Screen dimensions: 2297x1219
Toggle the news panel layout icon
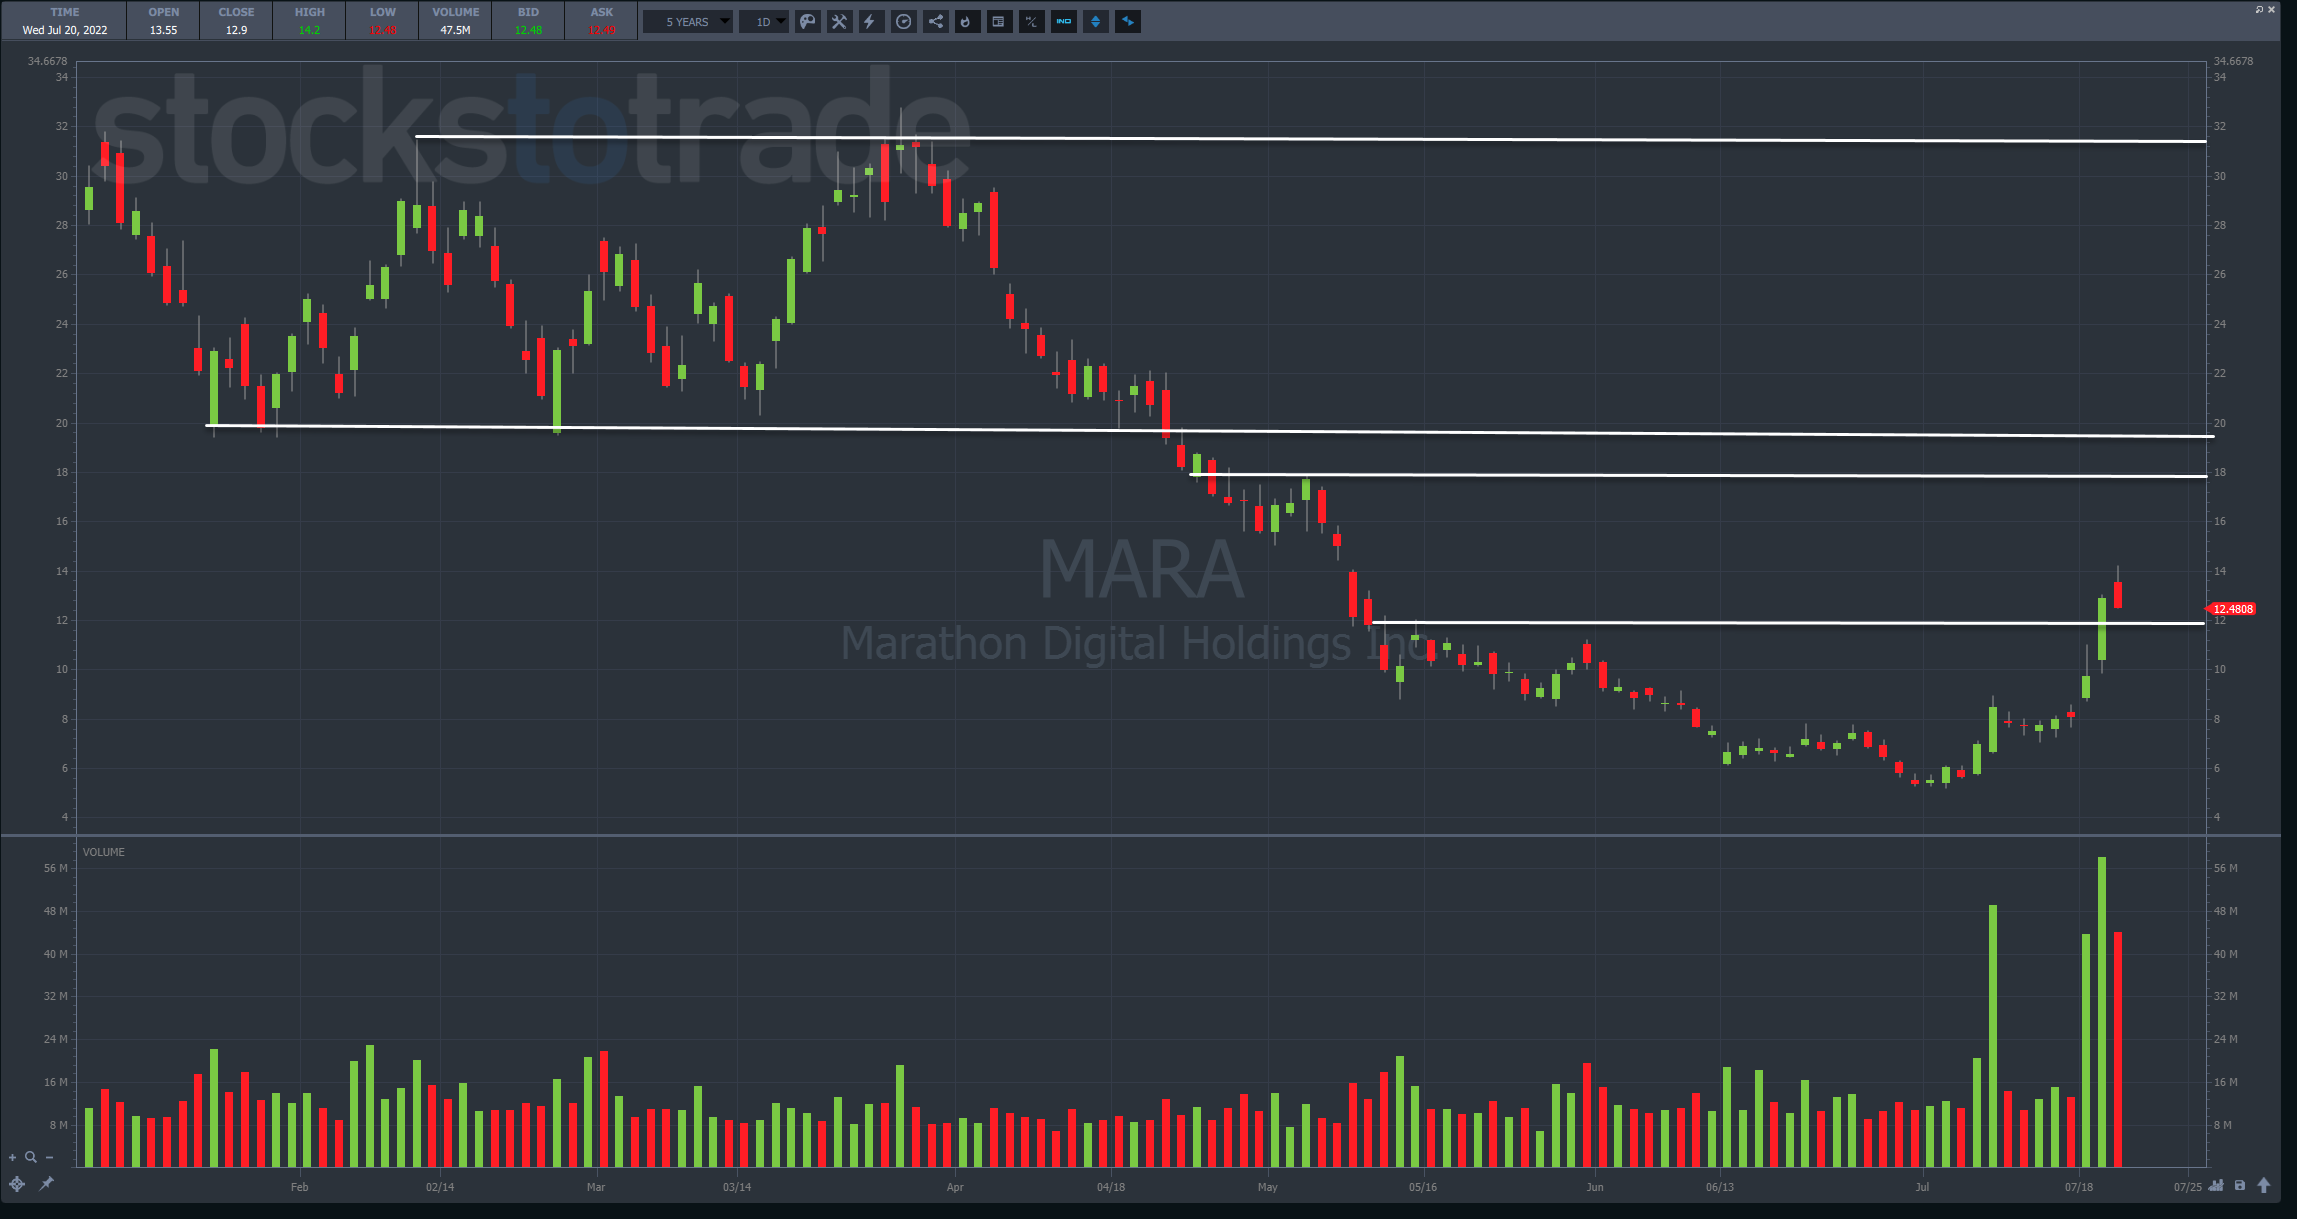[x=999, y=22]
